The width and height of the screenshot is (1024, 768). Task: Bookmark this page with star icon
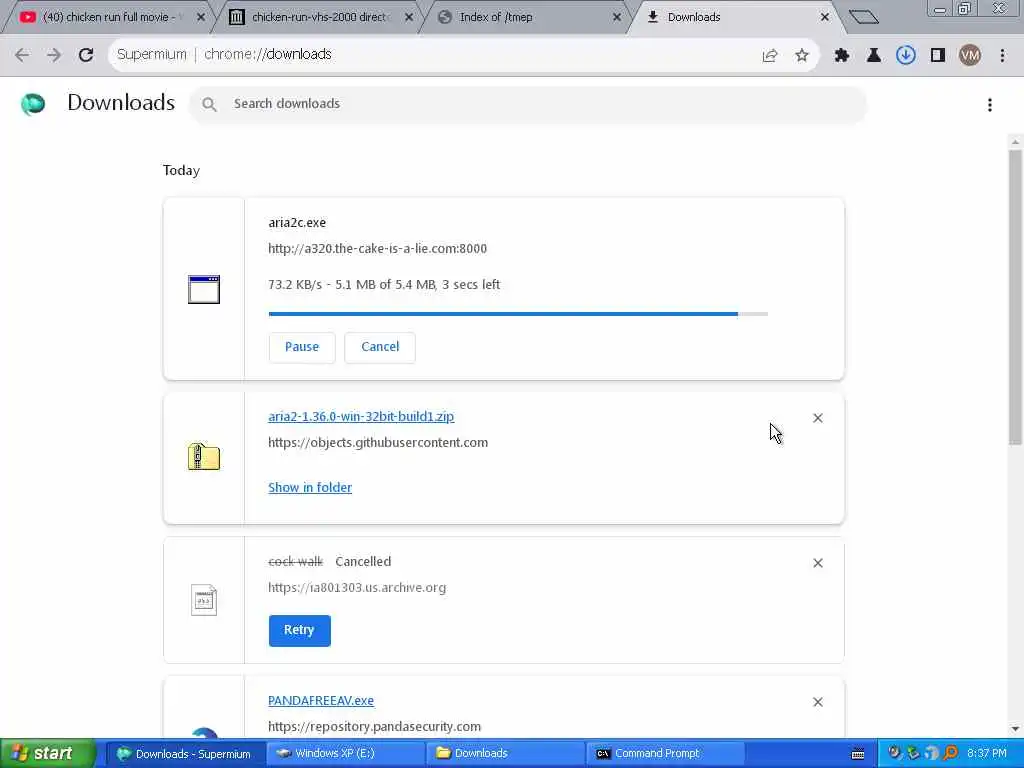802,56
